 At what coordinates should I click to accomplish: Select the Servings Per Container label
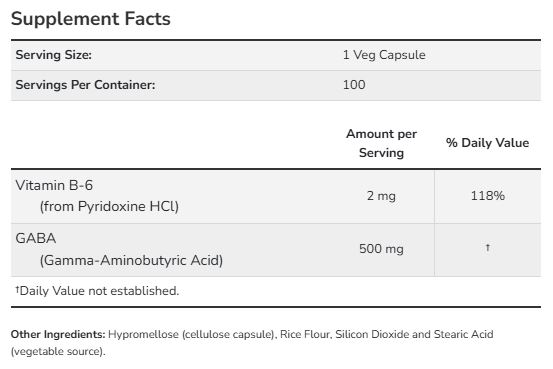(85, 85)
